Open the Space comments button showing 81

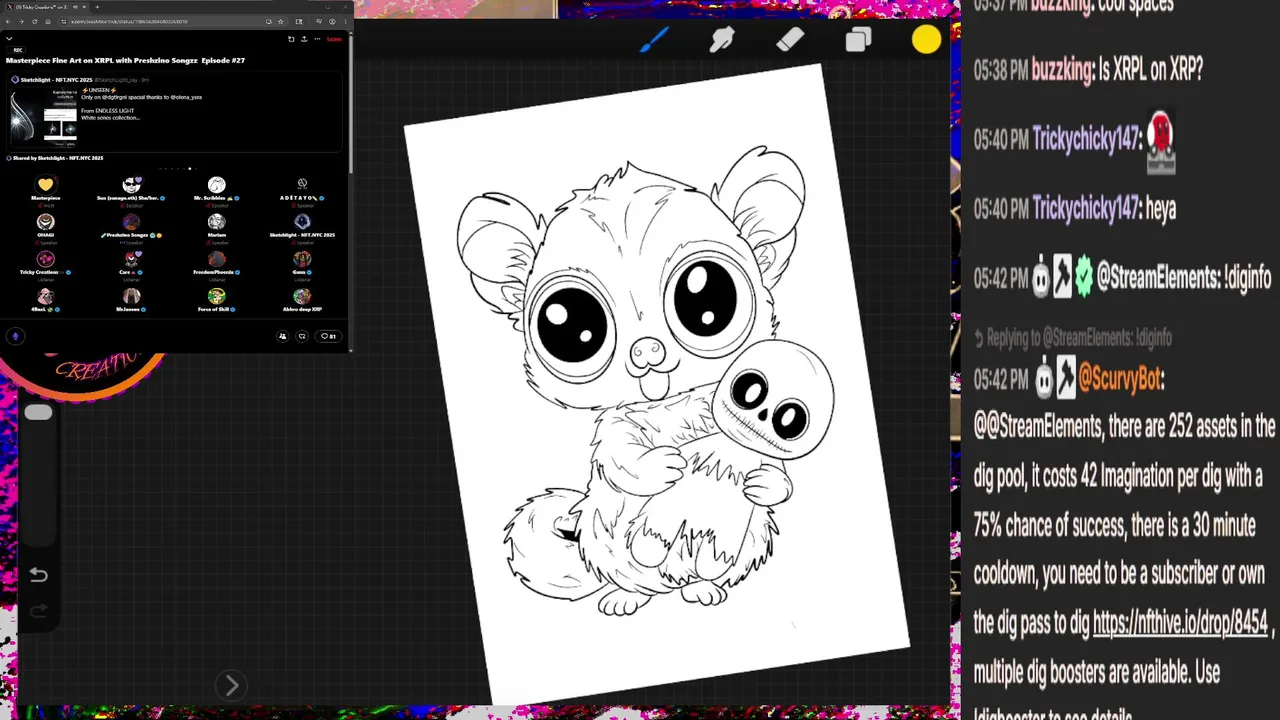pos(327,336)
